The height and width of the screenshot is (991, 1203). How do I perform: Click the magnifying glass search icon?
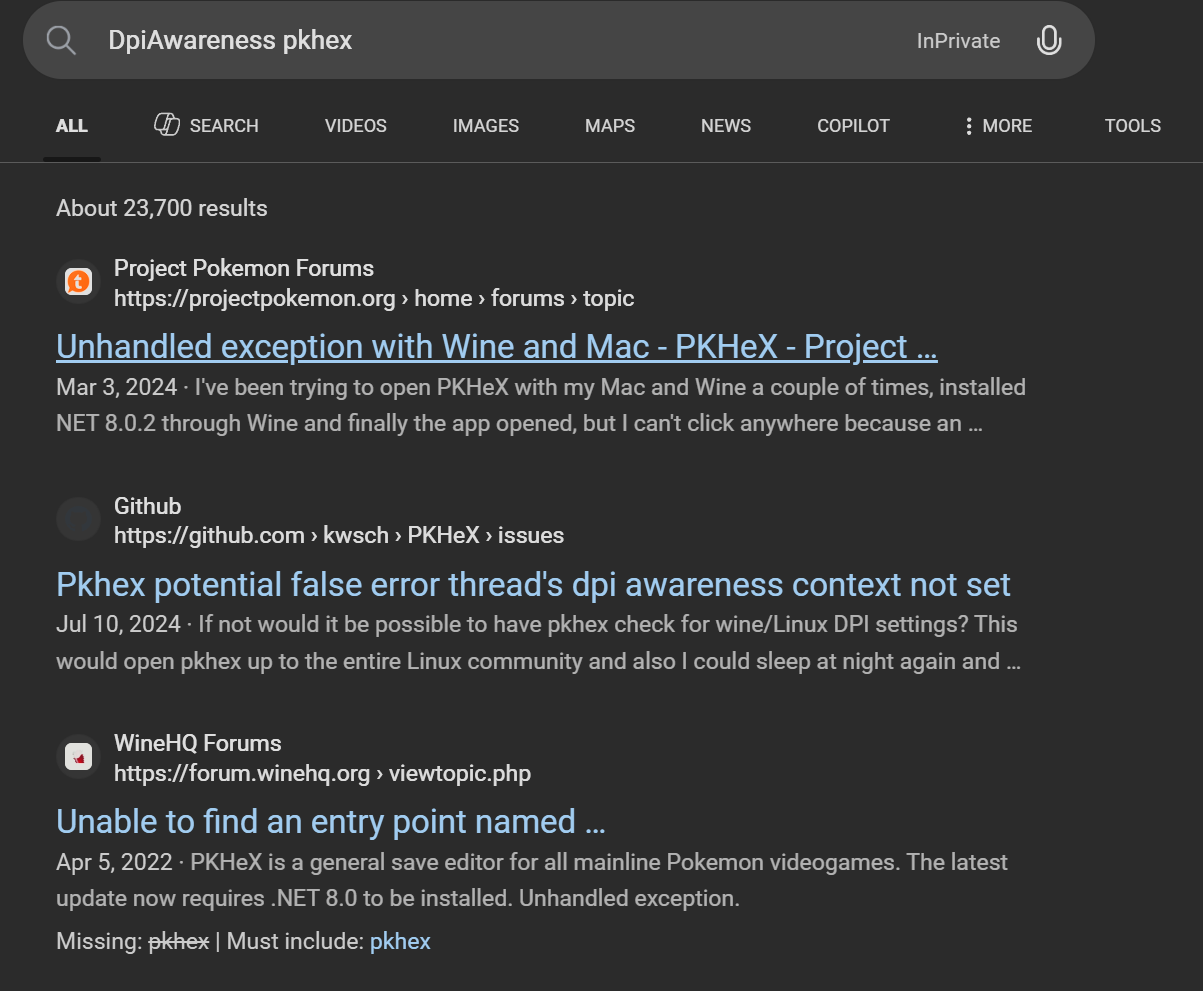[61, 41]
